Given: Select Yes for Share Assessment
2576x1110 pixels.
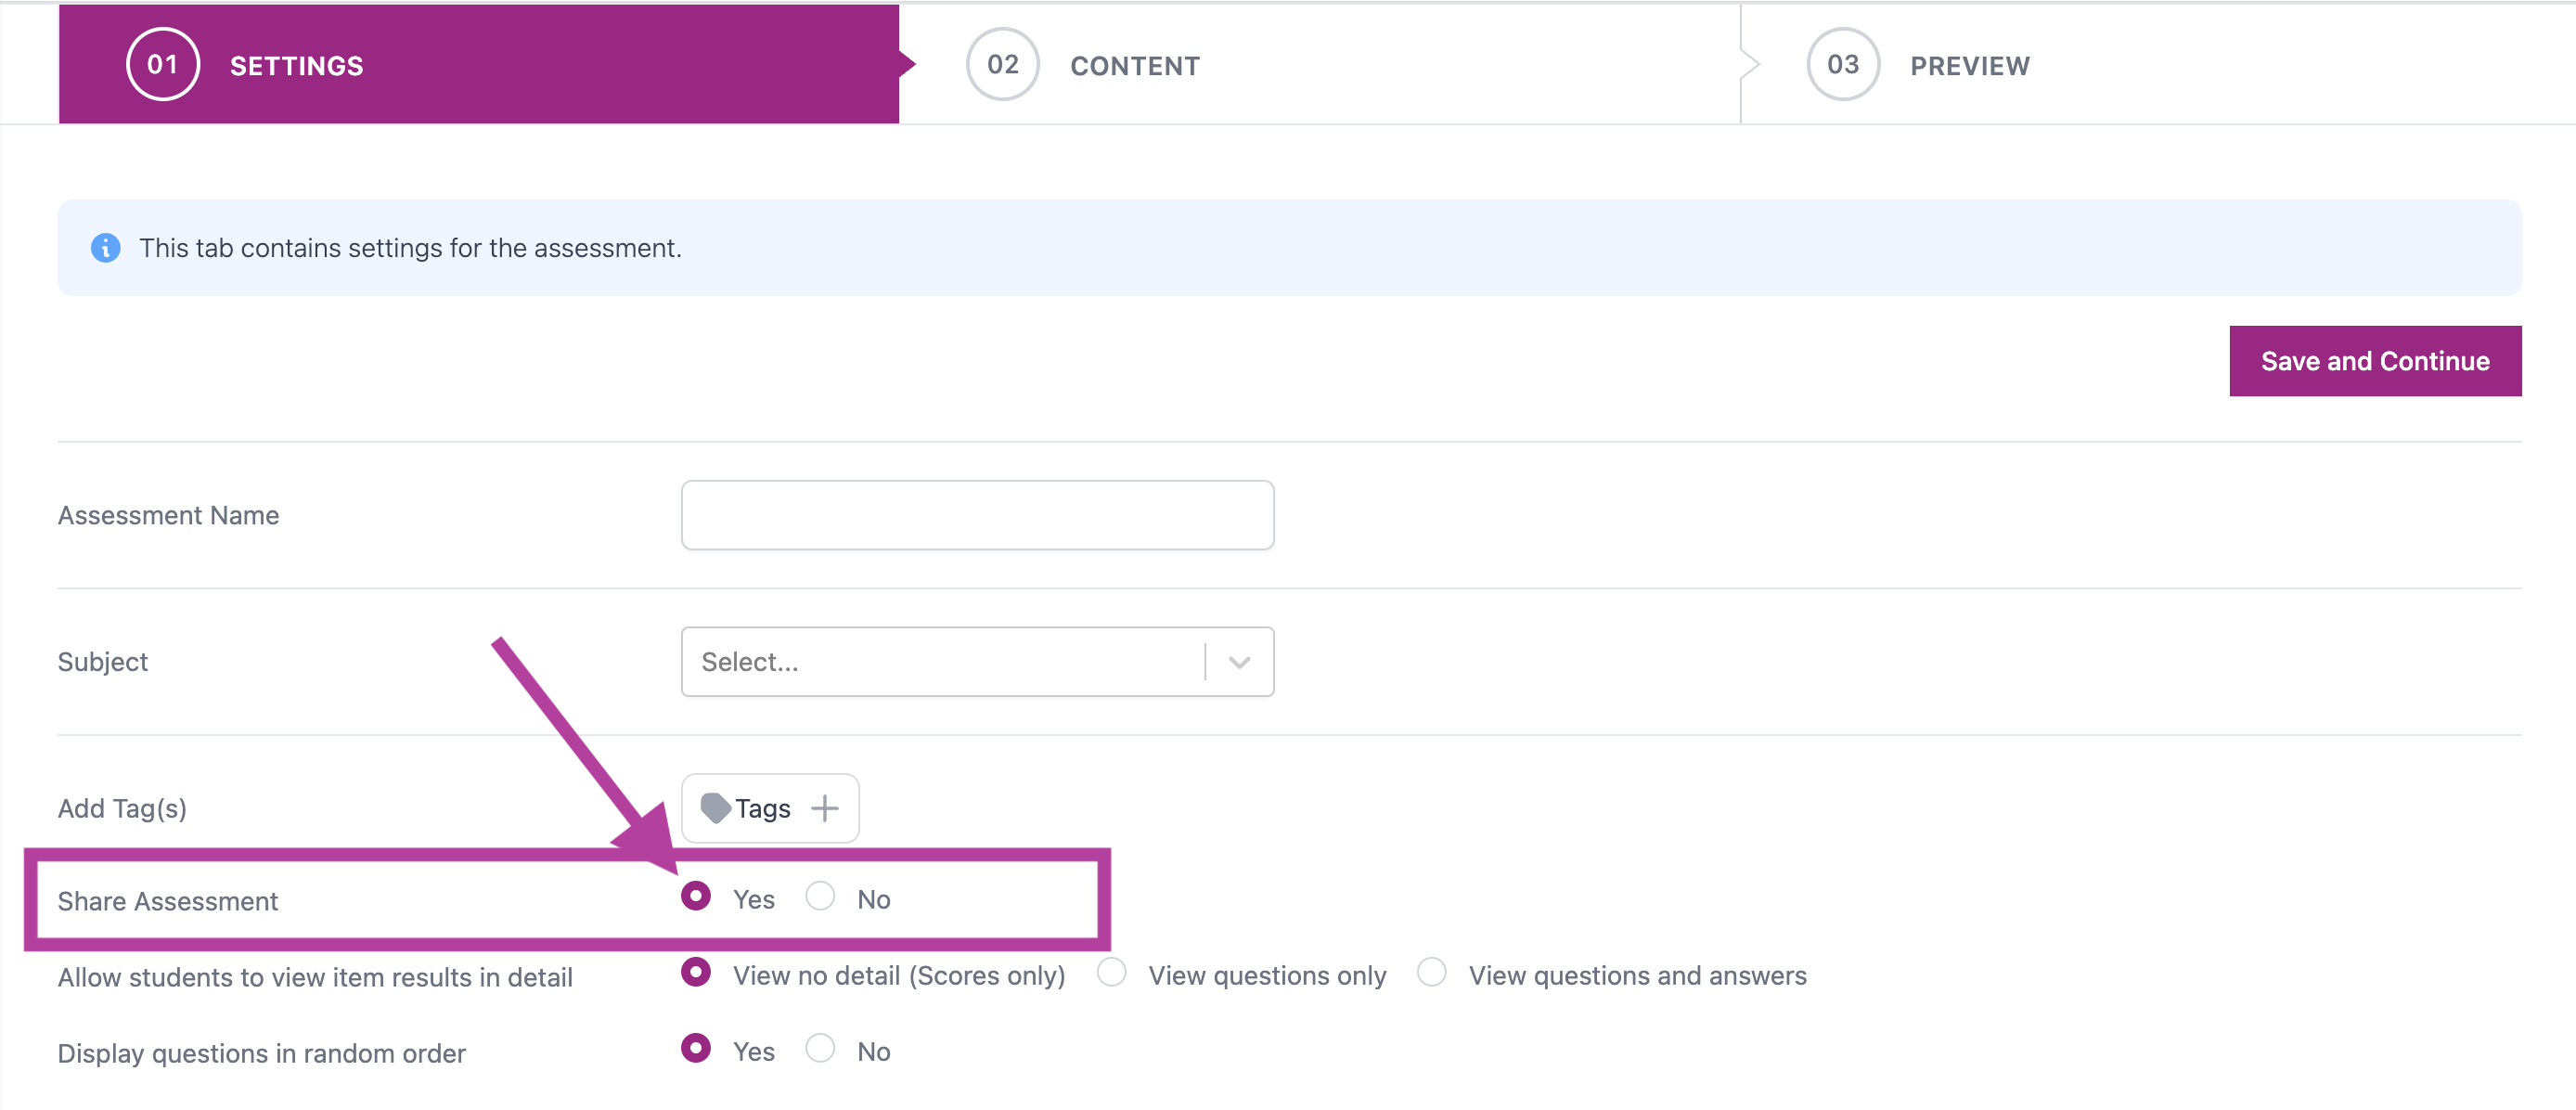Looking at the screenshot, I should (696, 896).
